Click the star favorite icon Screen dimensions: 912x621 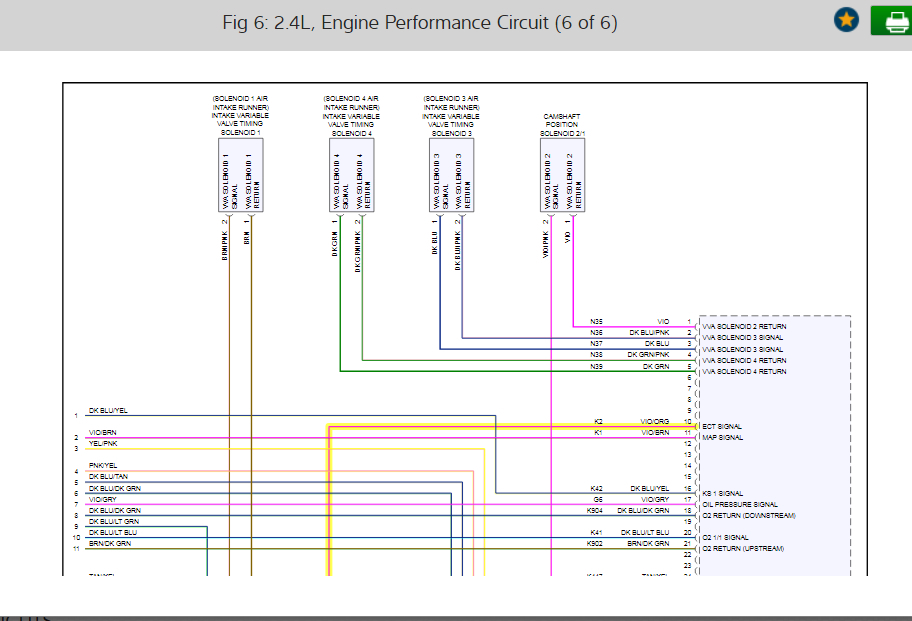pos(846,20)
